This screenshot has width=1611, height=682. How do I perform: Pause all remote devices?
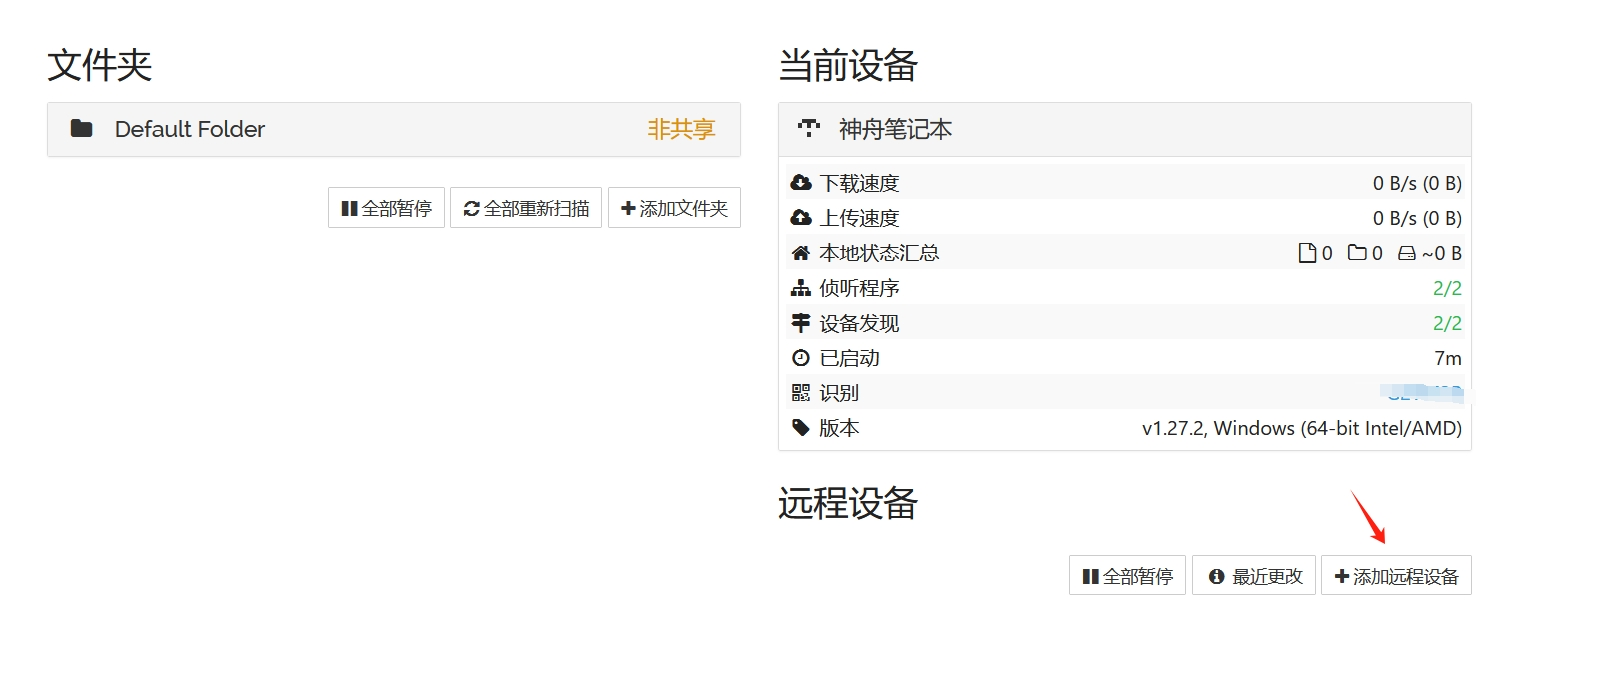click(x=1127, y=576)
